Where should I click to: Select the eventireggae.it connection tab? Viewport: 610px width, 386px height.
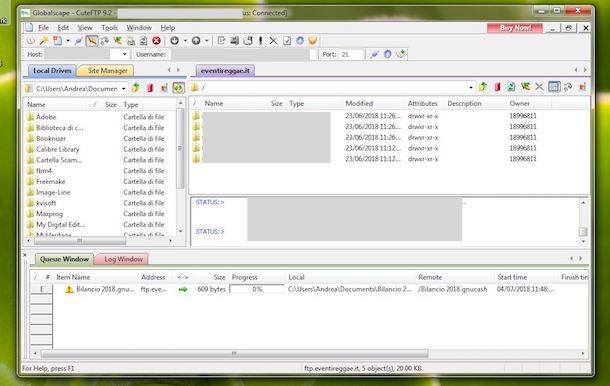tap(225, 70)
